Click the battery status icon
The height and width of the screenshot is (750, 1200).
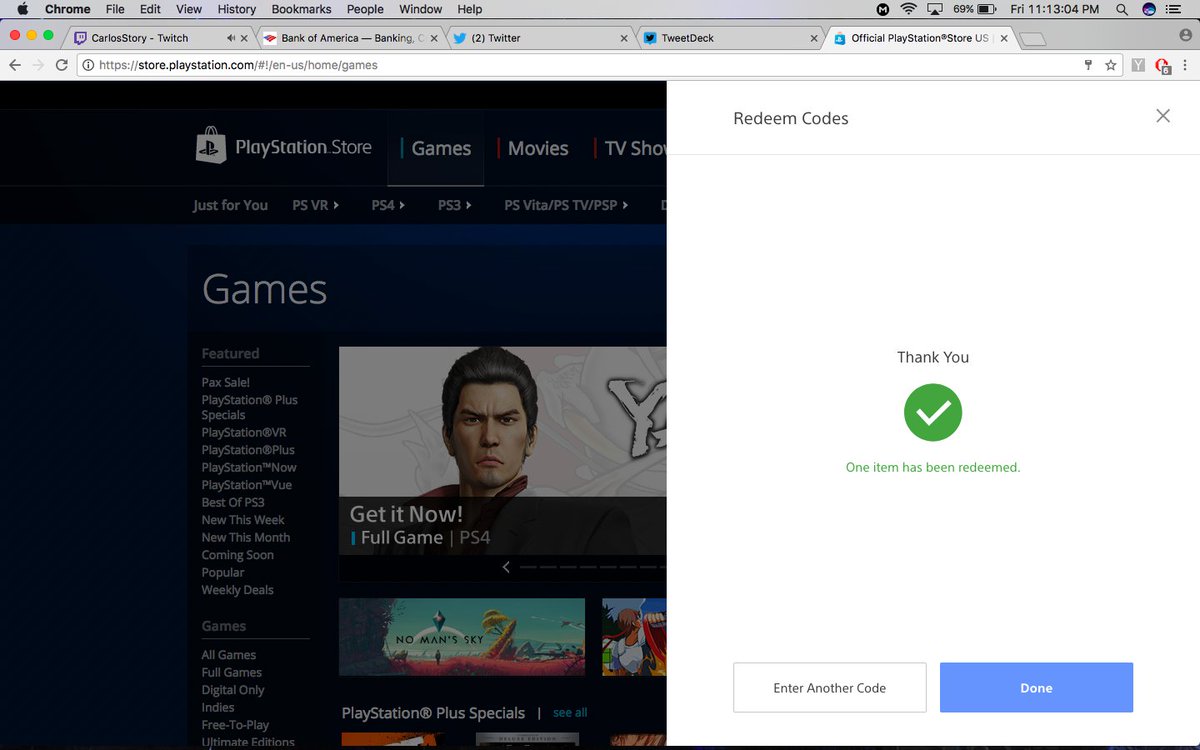[986, 9]
